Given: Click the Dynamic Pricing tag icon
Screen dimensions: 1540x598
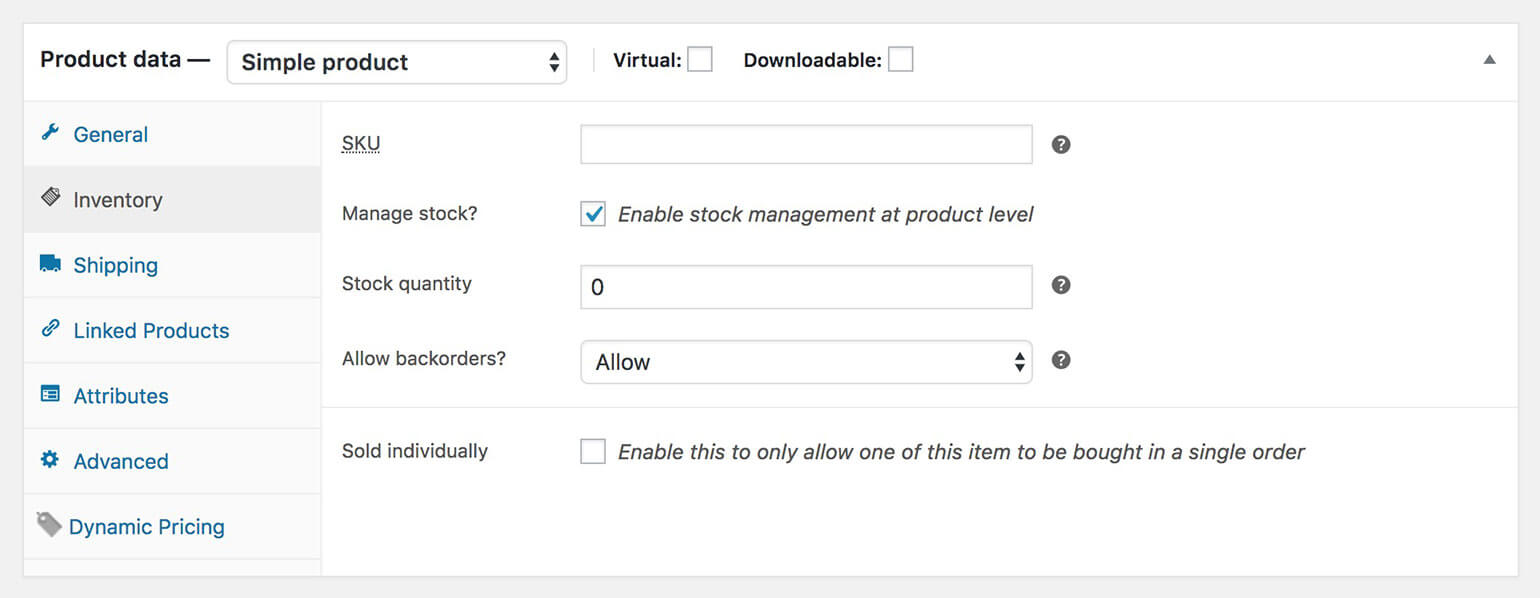Looking at the screenshot, I should (x=48, y=523).
